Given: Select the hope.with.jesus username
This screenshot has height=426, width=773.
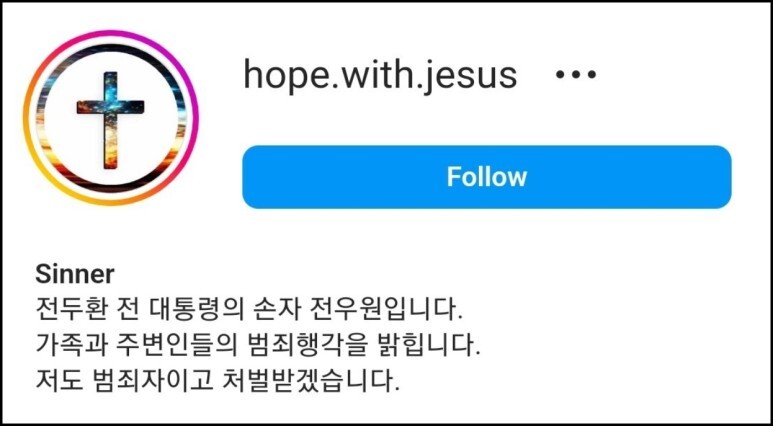Looking at the screenshot, I should click(380, 76).
